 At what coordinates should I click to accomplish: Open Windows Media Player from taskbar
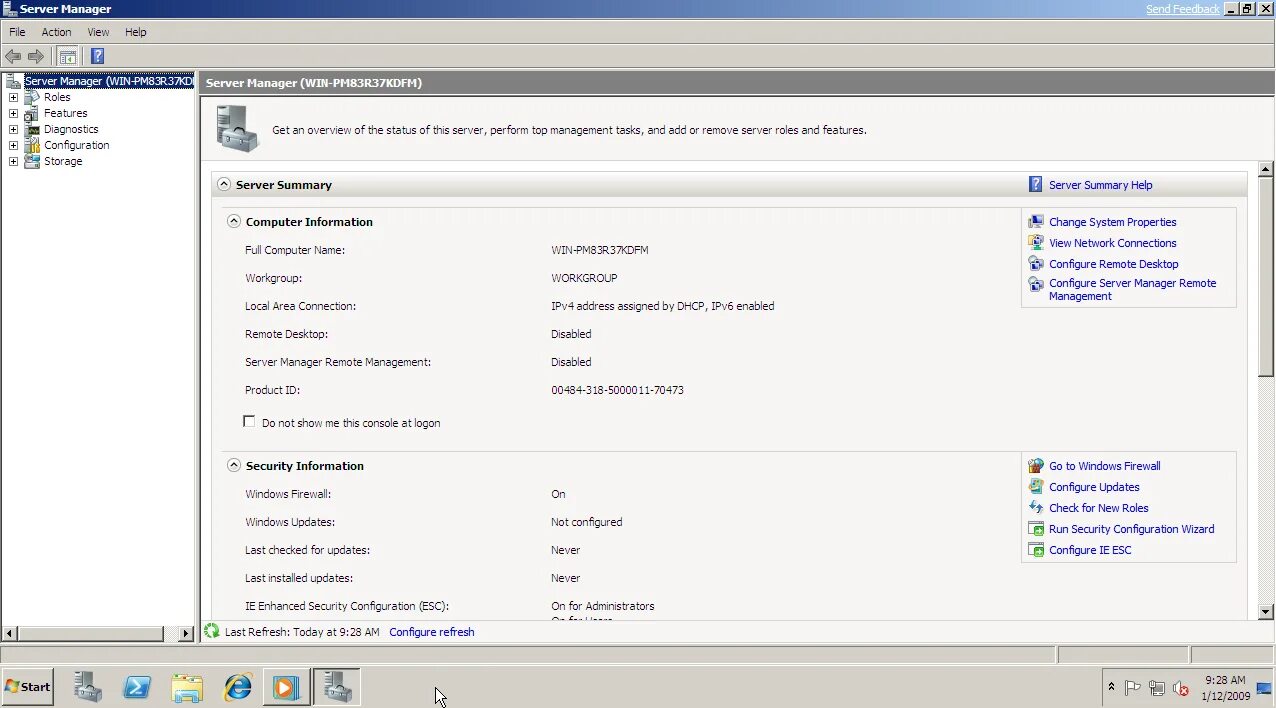(x=286, y=687)
